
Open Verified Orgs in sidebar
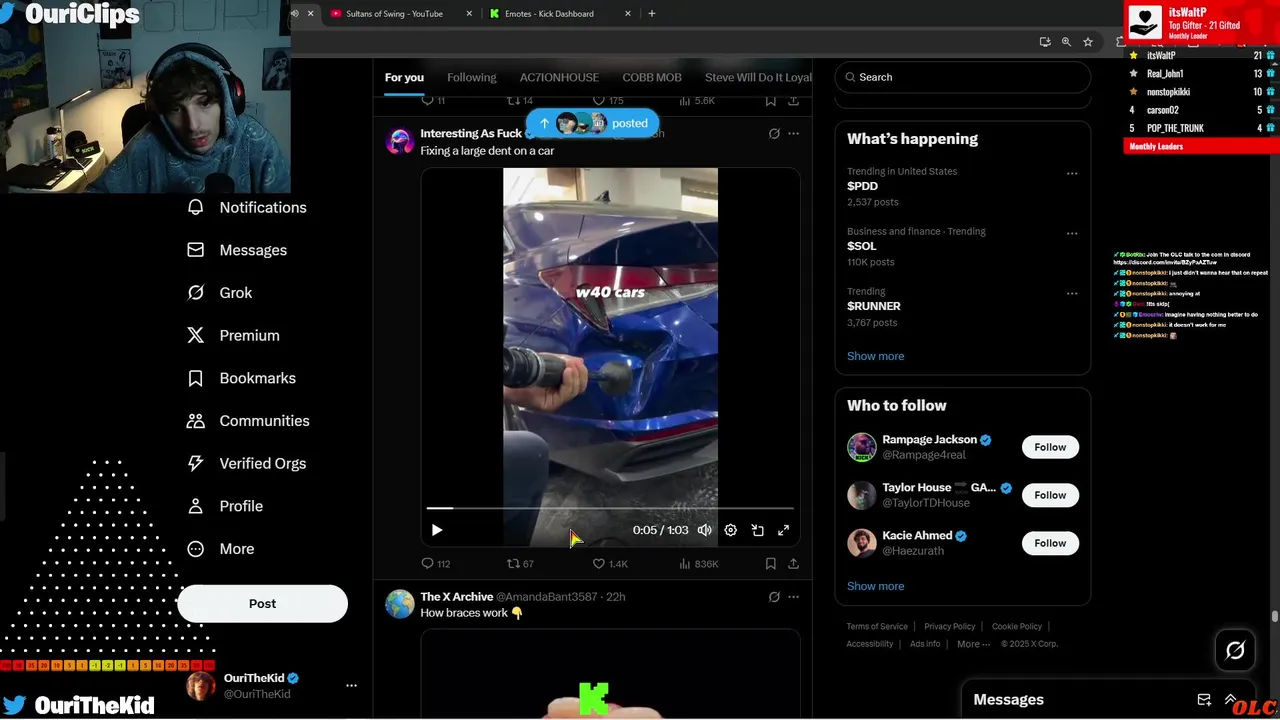247,464
